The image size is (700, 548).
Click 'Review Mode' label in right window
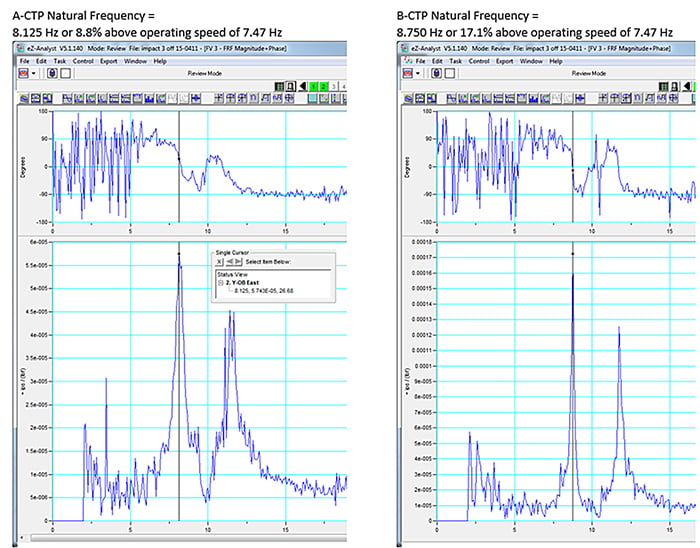tap(589, 73)
